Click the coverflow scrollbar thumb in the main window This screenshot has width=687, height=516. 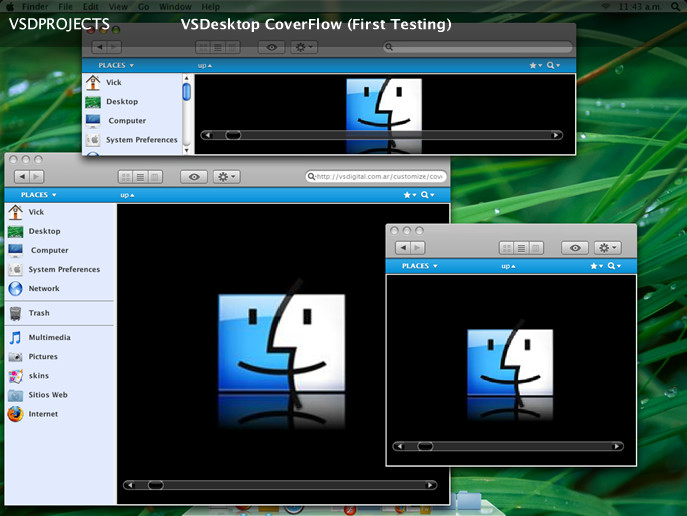click(x=156, y=485)
